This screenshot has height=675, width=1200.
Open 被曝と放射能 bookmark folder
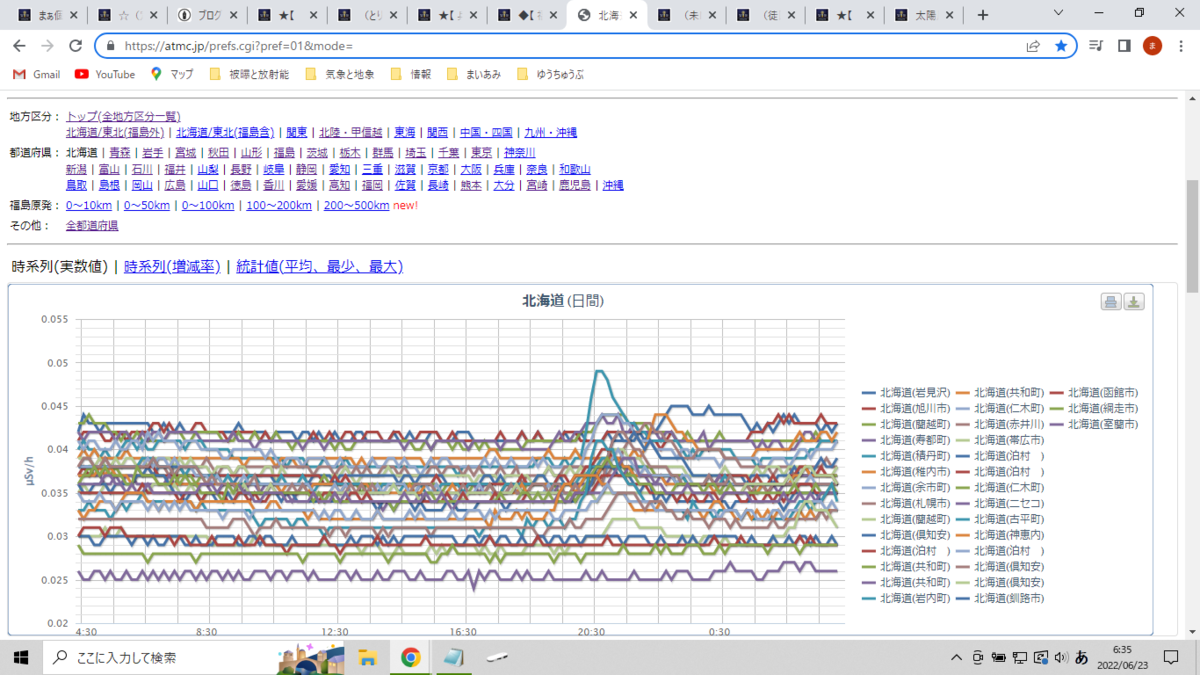[249, 74]
